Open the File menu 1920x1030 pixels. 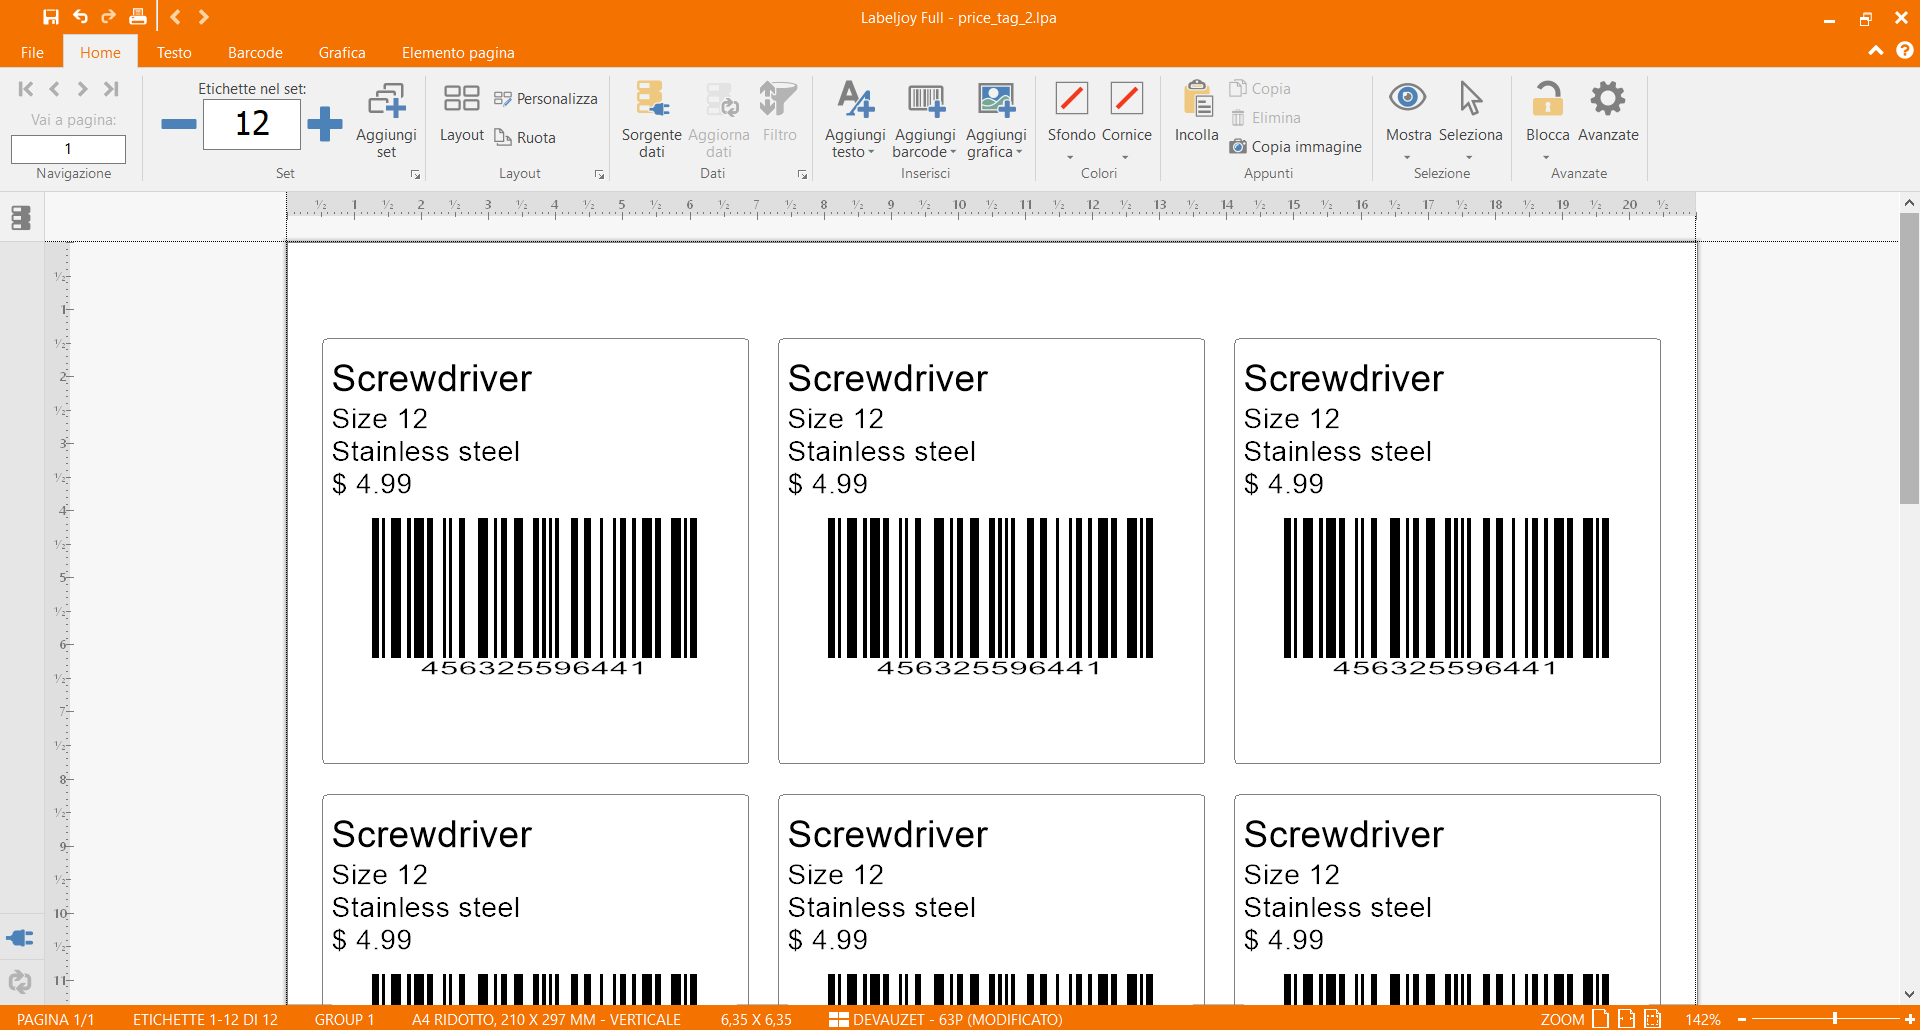(x=32, y=52)
